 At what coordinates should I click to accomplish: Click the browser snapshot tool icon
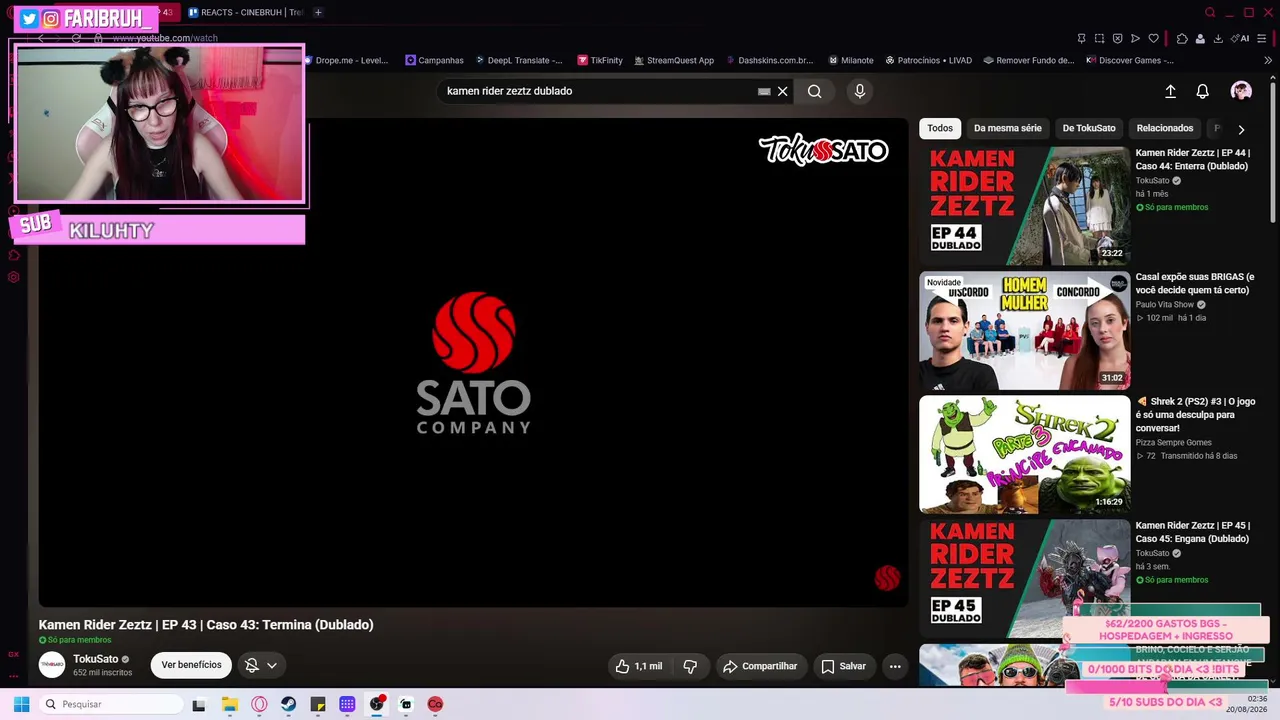click(1099, 38)
